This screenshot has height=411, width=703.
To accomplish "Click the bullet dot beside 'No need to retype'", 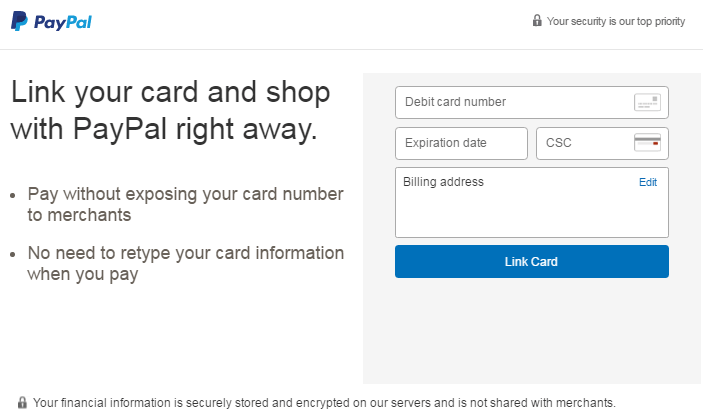I will pyautogui.click(x=12, y=255).
